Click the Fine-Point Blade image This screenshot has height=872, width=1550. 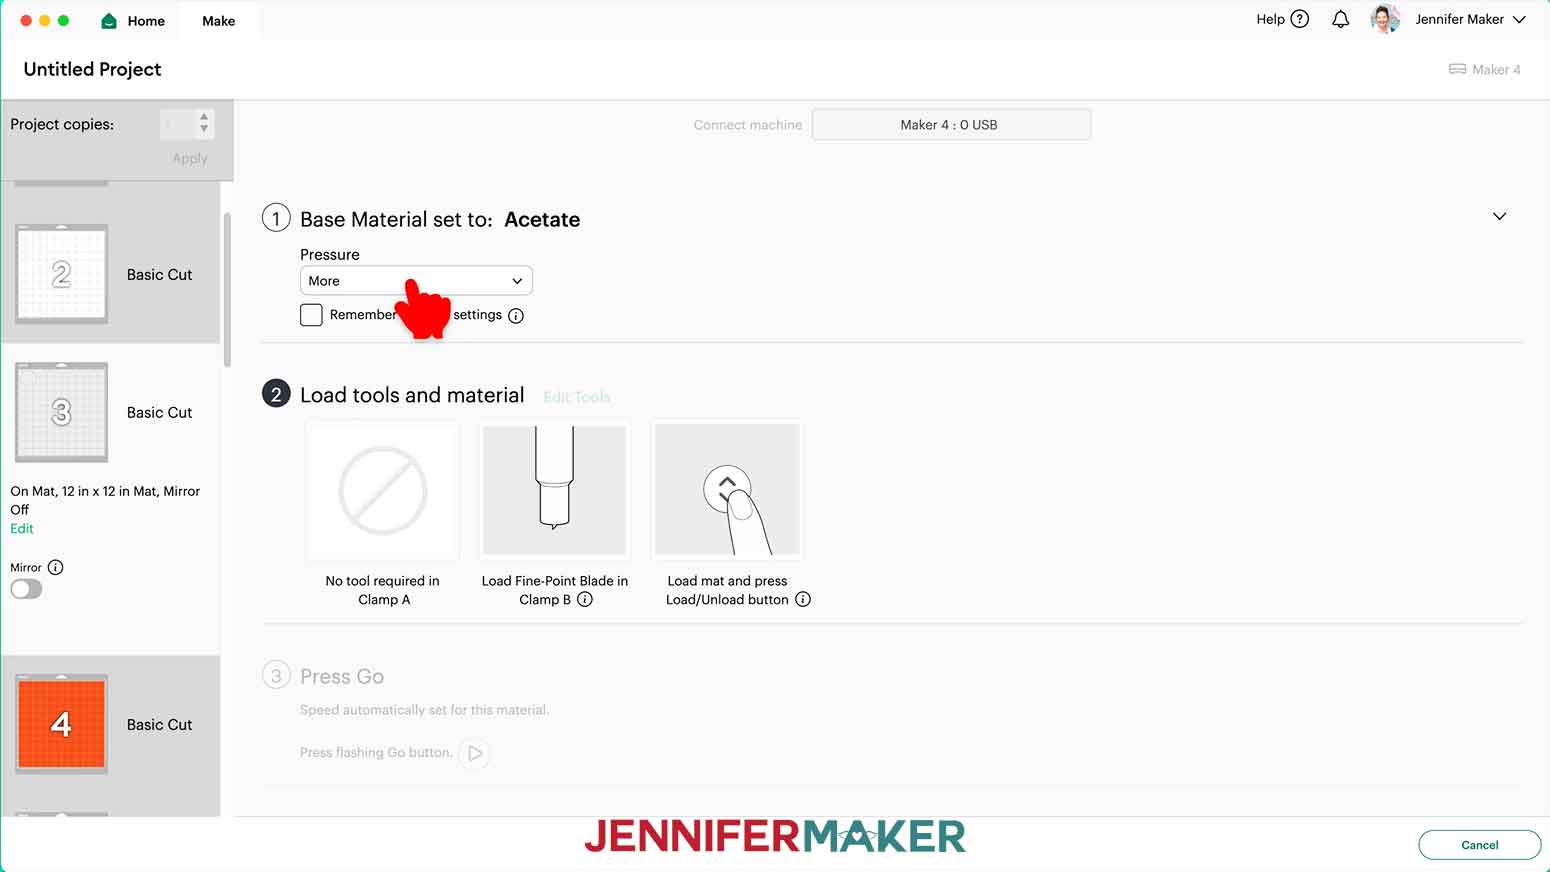[554, 490]
